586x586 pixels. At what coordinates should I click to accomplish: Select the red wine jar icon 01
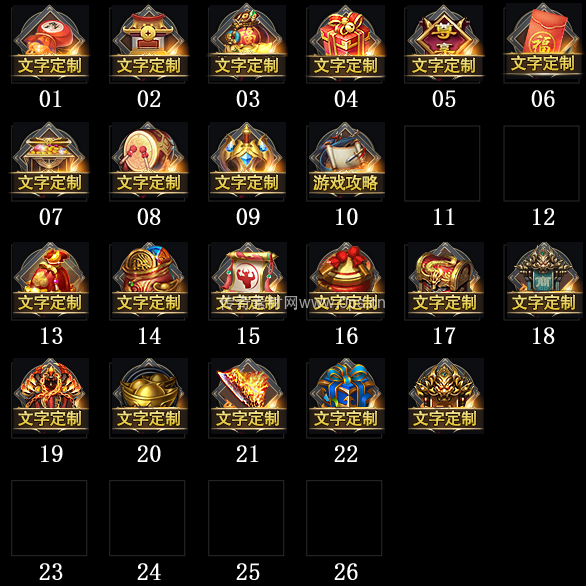coord(50,44)
